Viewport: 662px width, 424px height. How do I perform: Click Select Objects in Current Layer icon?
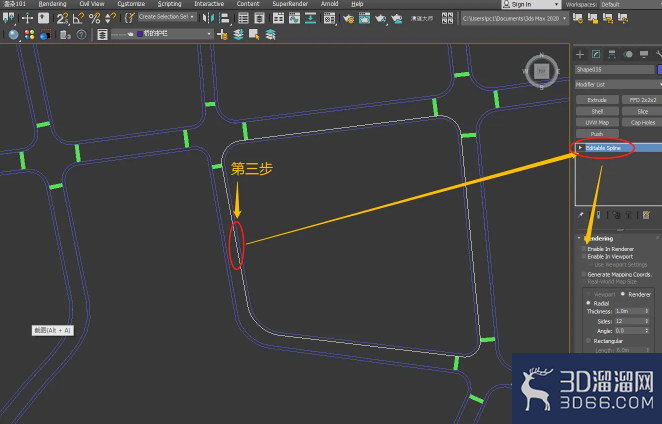[254, 35]
